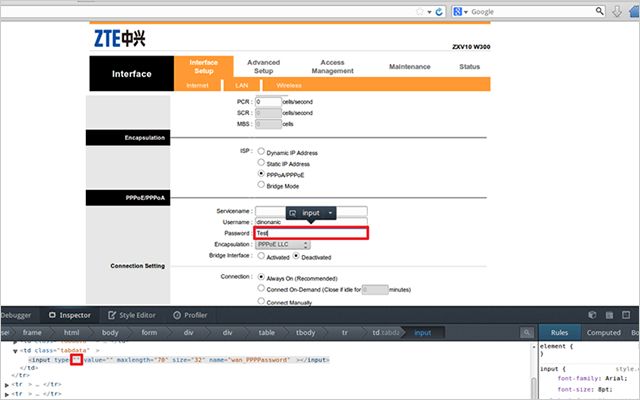The height and width of the screenshot is (400, 640).
Task: Set Bridge Interface to Deactivated
Action: (x=296, y=256)
